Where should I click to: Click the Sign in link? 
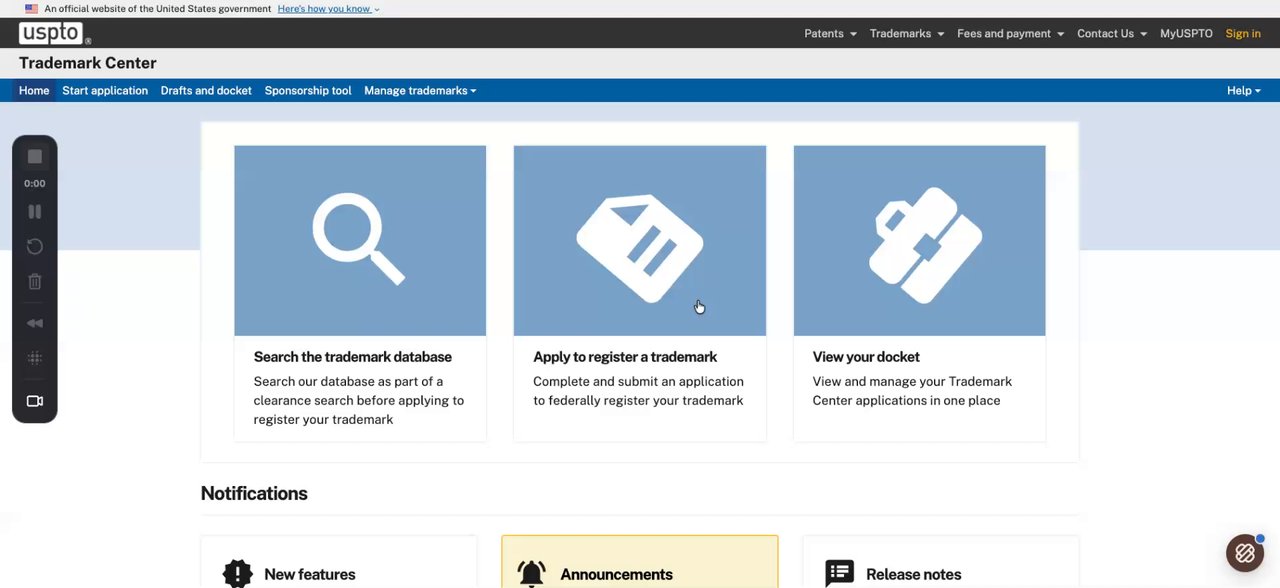point(1243,33)
